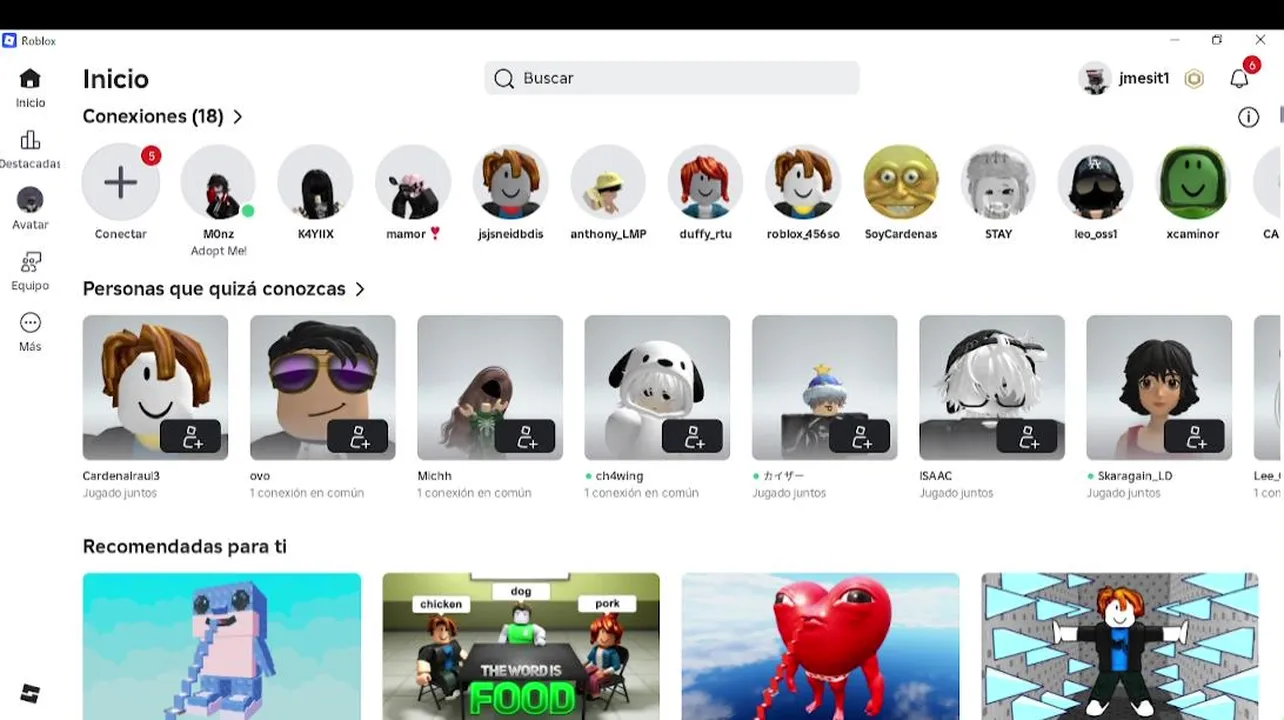Viewport: 1284px width, 720px height.
Task: Open mamor connection avatar
Action: tap(413, 182)
